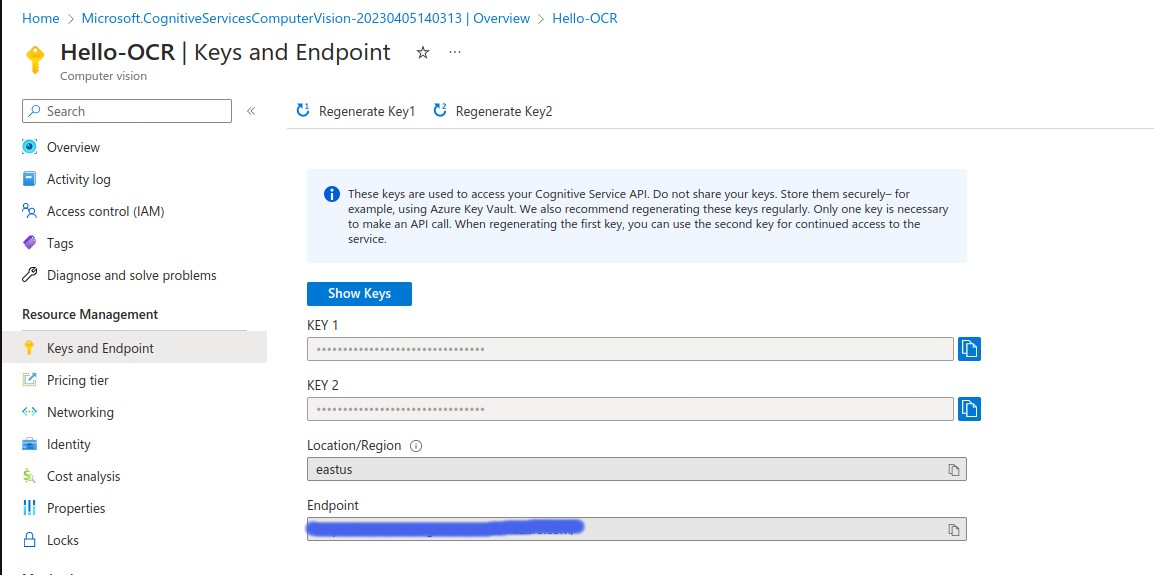This screenshot has height=575, width=1154.
Task: Open Activity log in the sidebar
Action: [79, 179]
